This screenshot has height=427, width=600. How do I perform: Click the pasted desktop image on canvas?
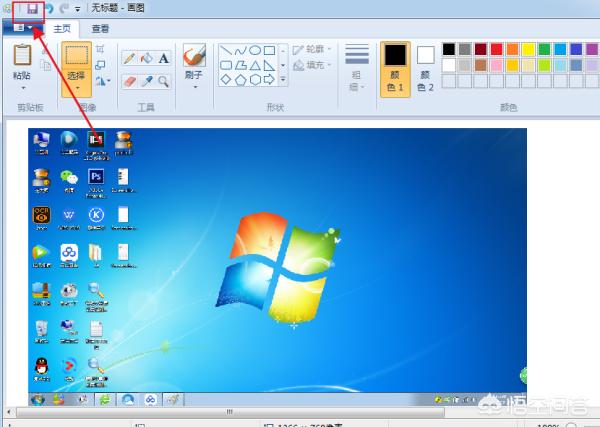coord(277,267)
